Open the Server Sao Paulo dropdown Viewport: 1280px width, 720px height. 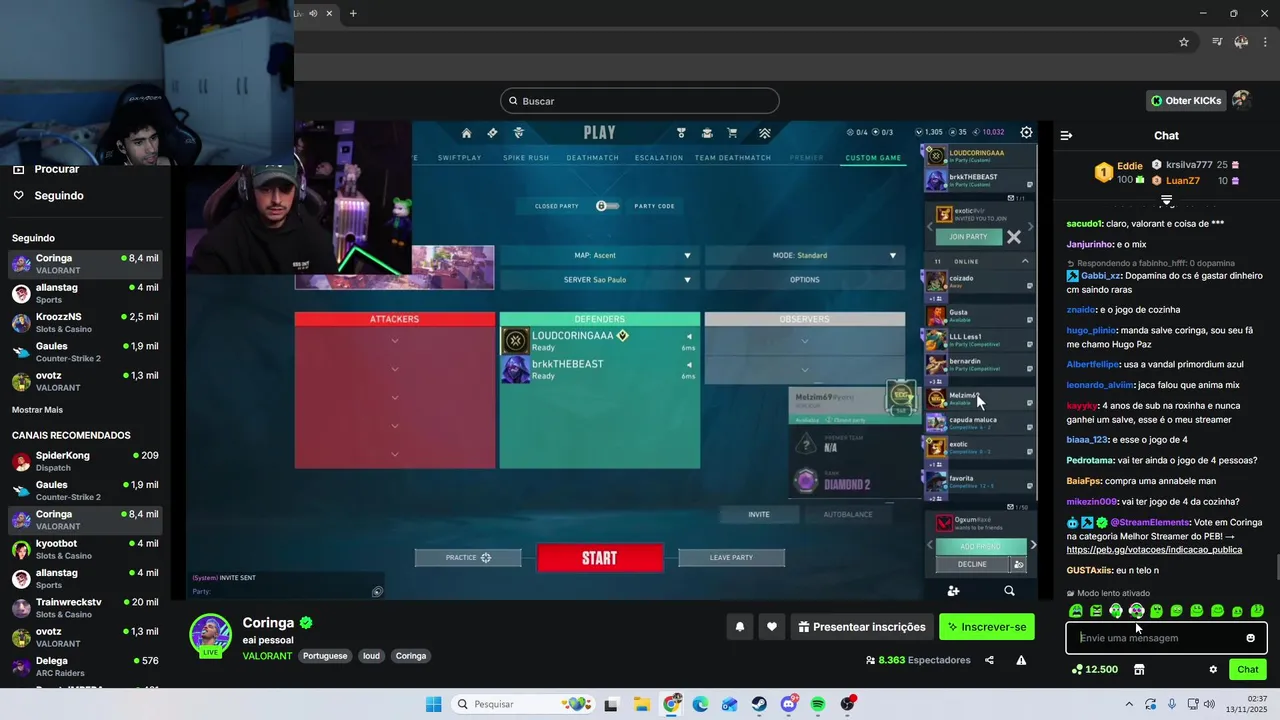[598, 280]
